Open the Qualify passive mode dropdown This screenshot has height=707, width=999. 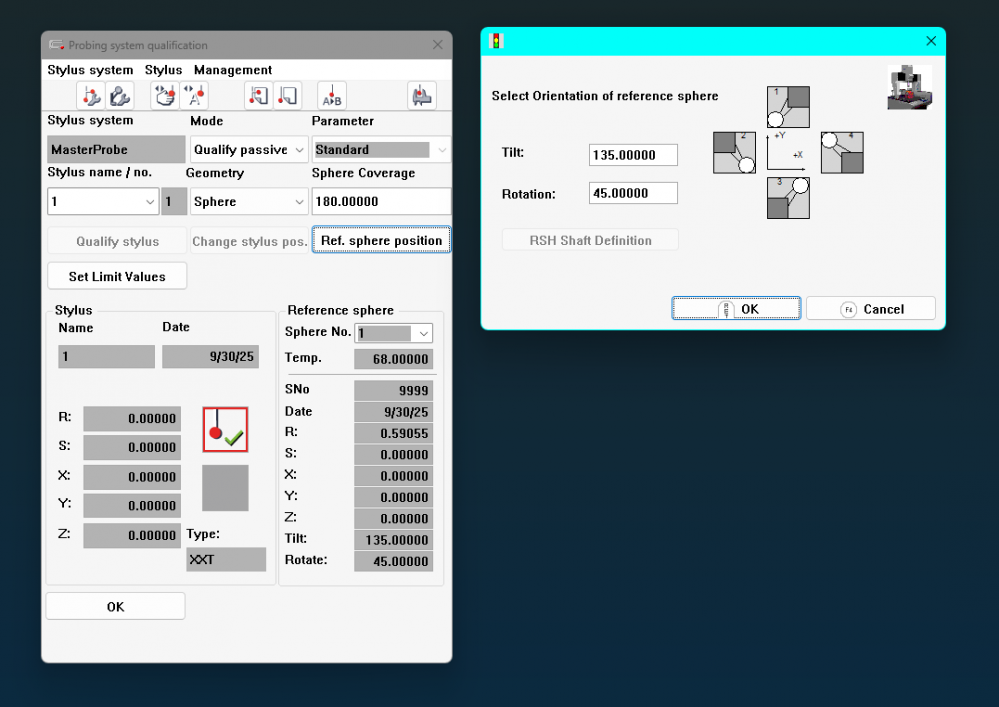tap(300, 147)
